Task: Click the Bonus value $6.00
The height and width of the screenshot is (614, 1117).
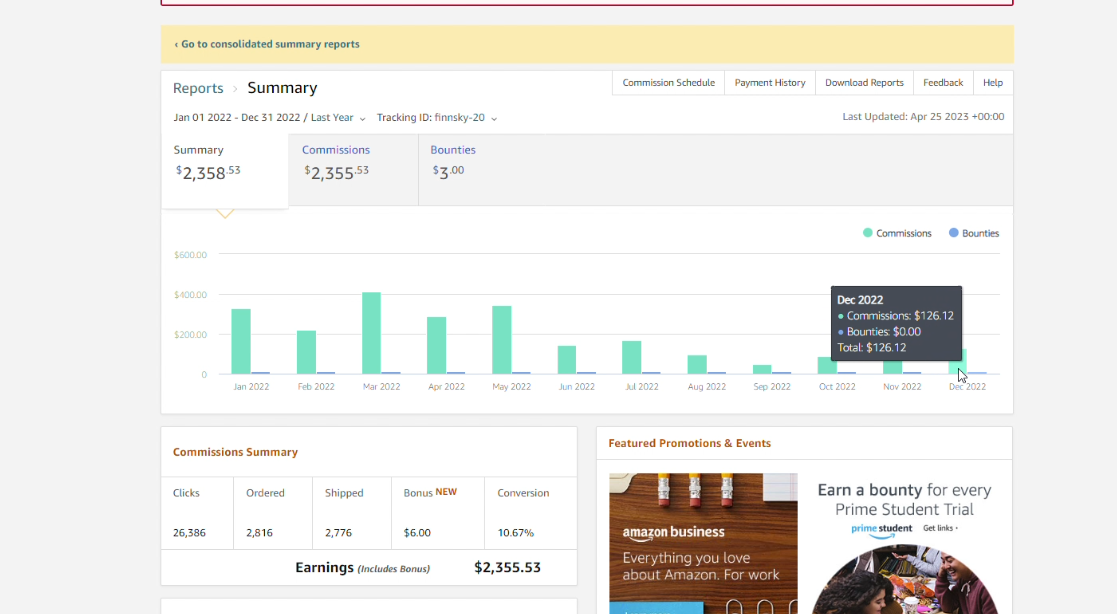Action: tap(417, 533)
